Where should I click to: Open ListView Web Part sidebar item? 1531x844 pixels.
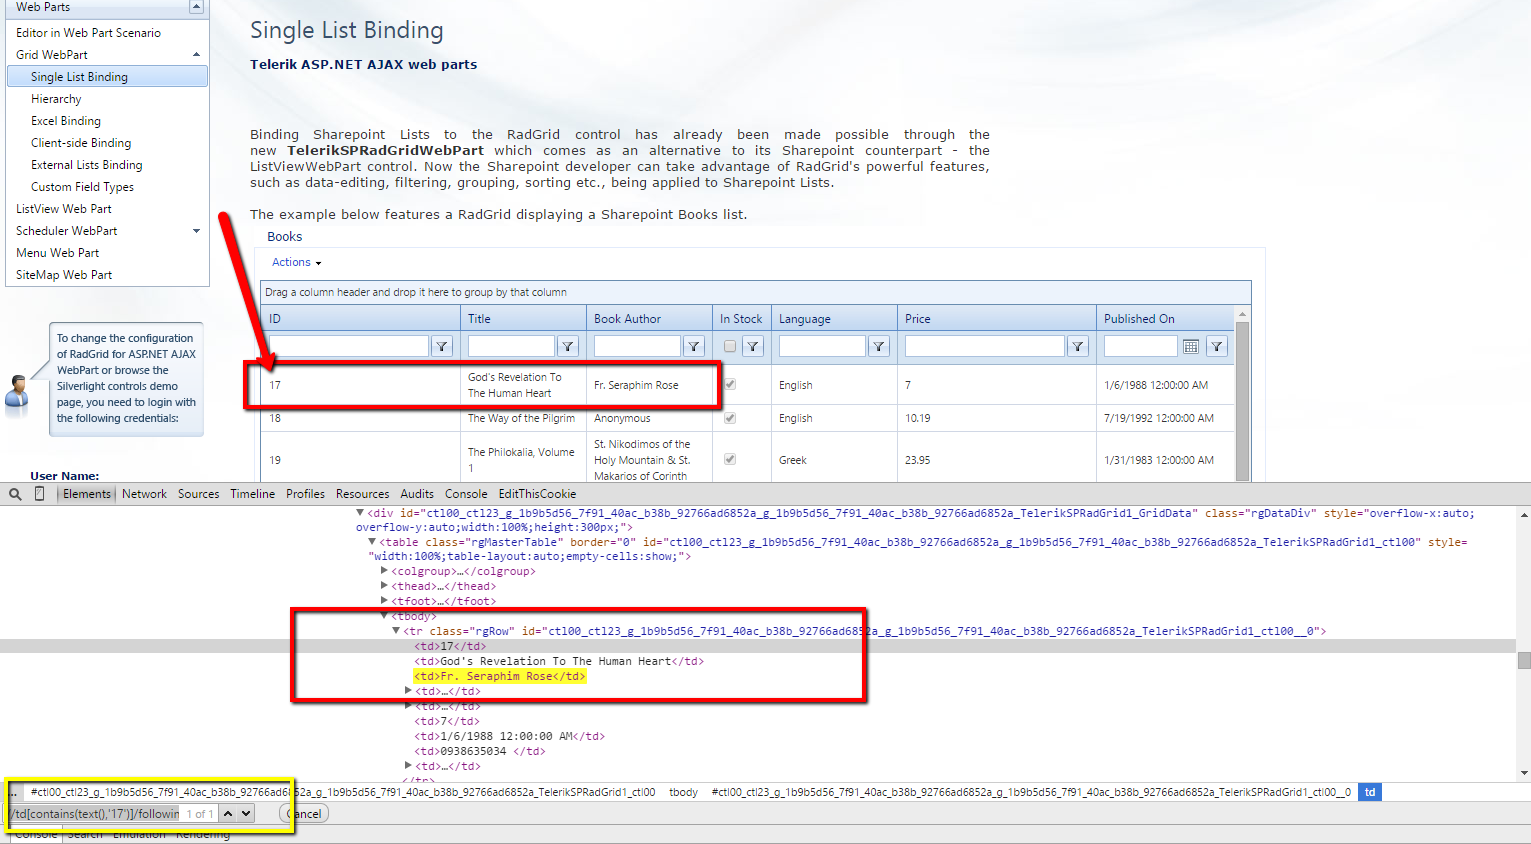point(64,209)
